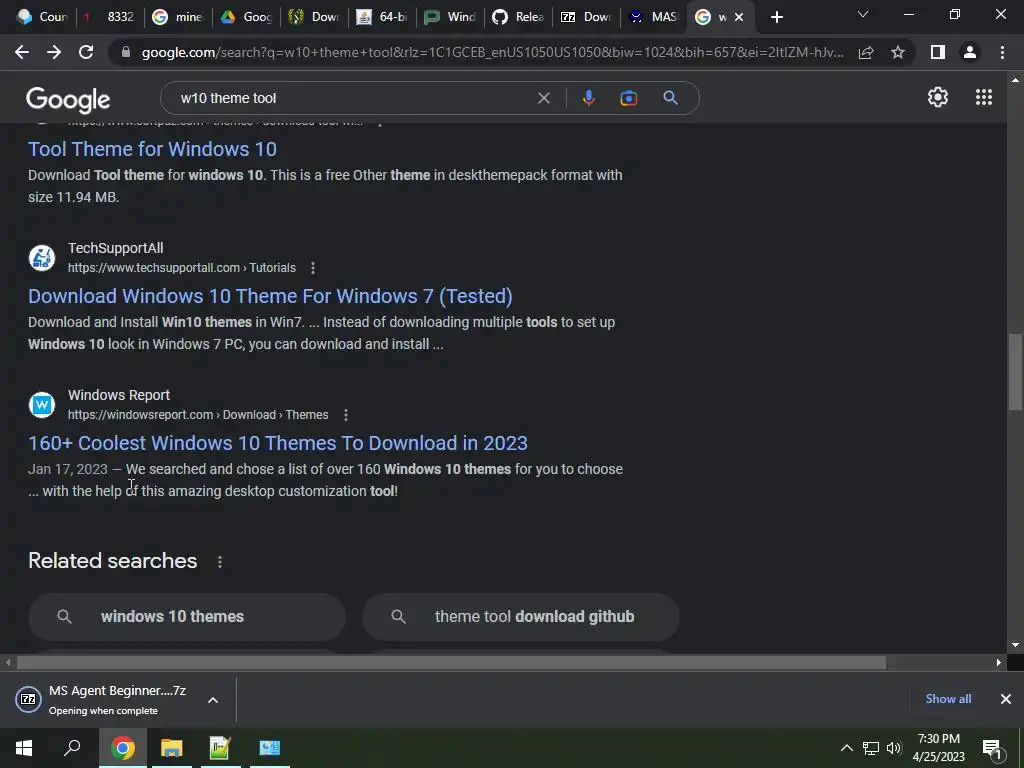Switch to the Coun browser tab
This screenshot has height=768, width=1024.
pos(42,17)
